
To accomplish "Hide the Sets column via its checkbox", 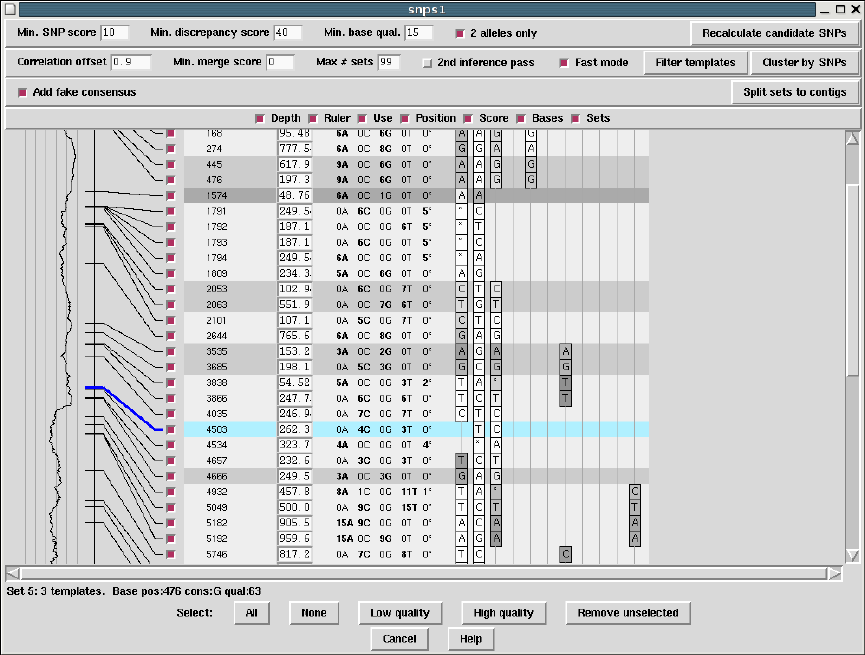I will click(575, 119).
